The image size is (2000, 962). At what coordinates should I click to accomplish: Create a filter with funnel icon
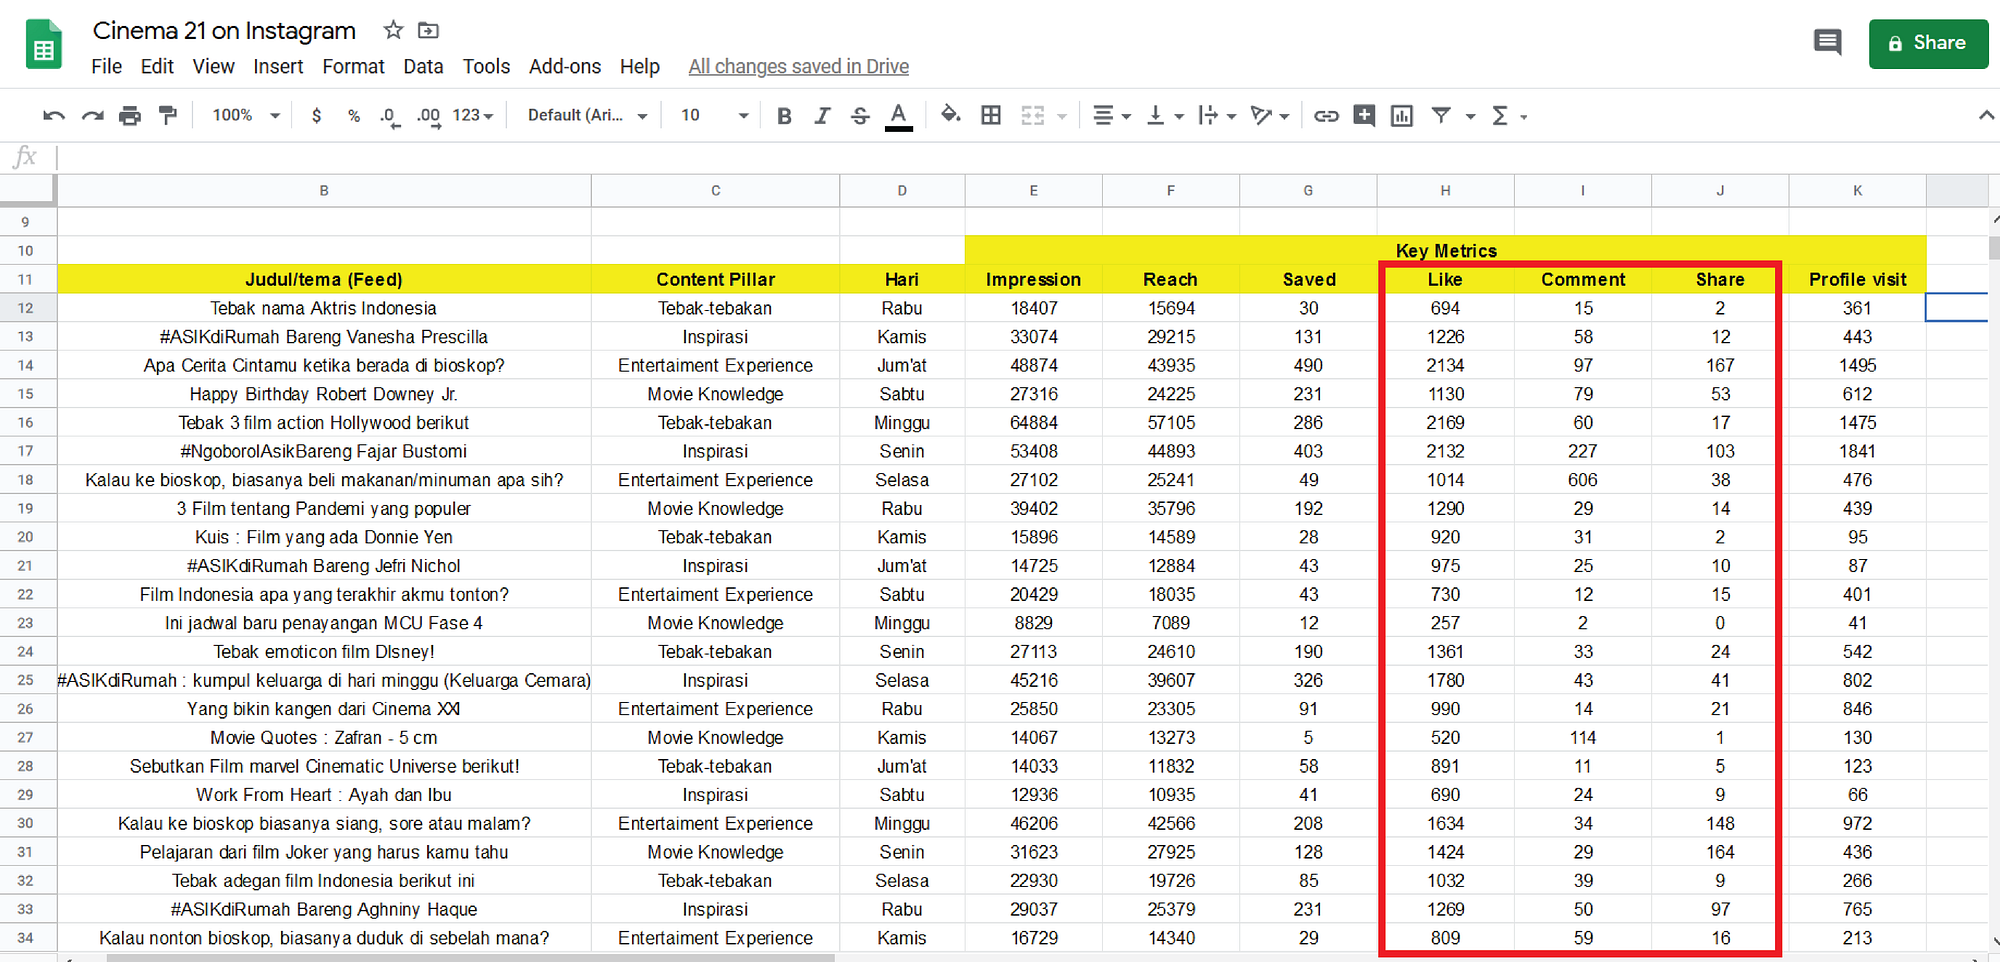coord(1441,116)
